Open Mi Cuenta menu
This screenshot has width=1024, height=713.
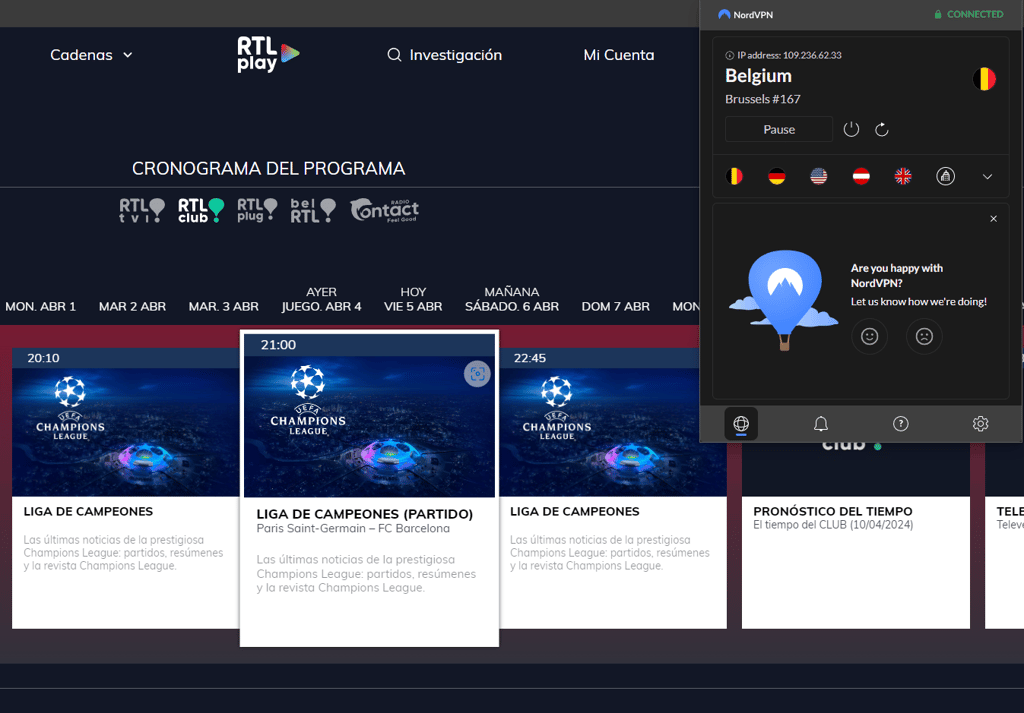point(618,55)
